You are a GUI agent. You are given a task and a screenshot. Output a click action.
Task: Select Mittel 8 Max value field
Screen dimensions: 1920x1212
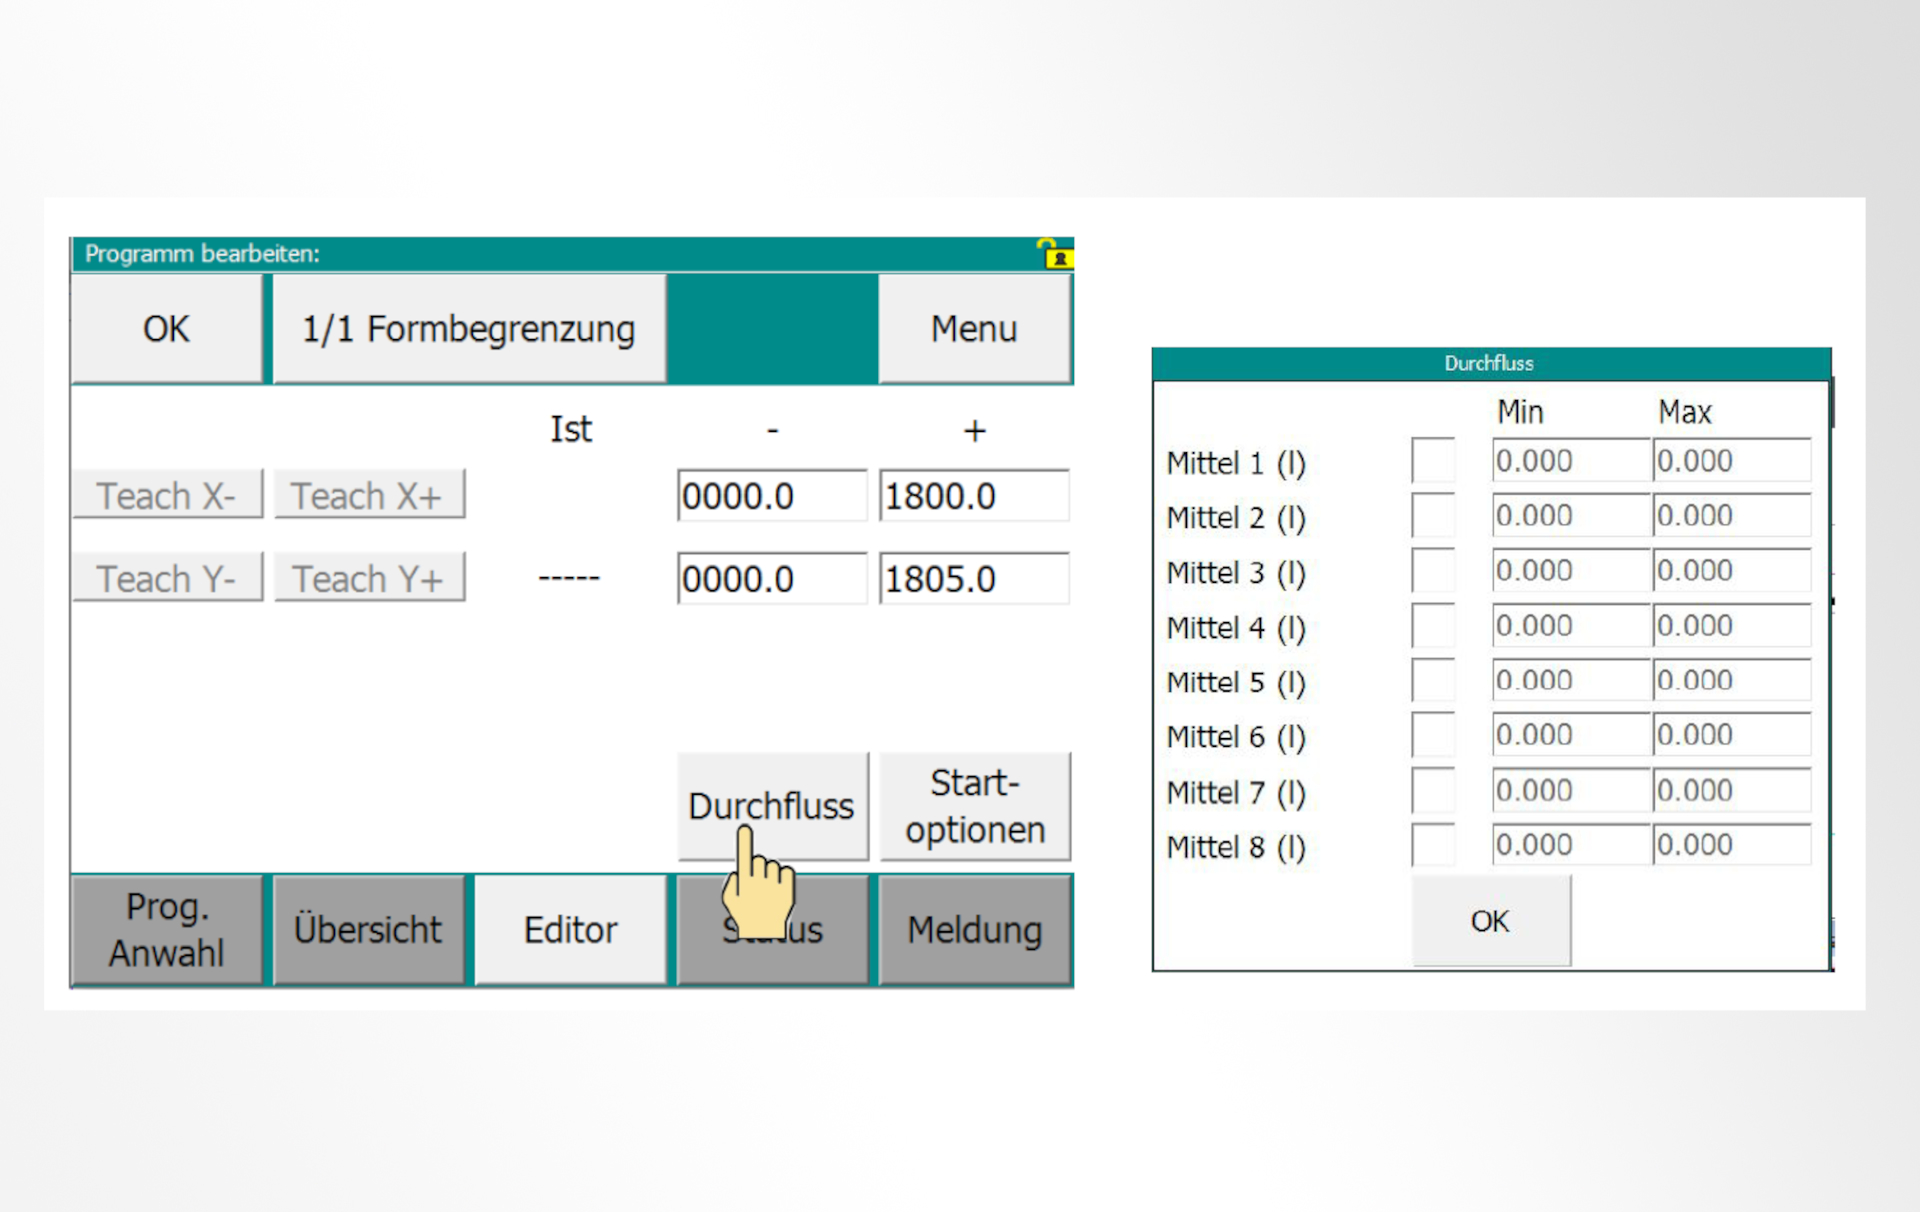[1732, 845]
